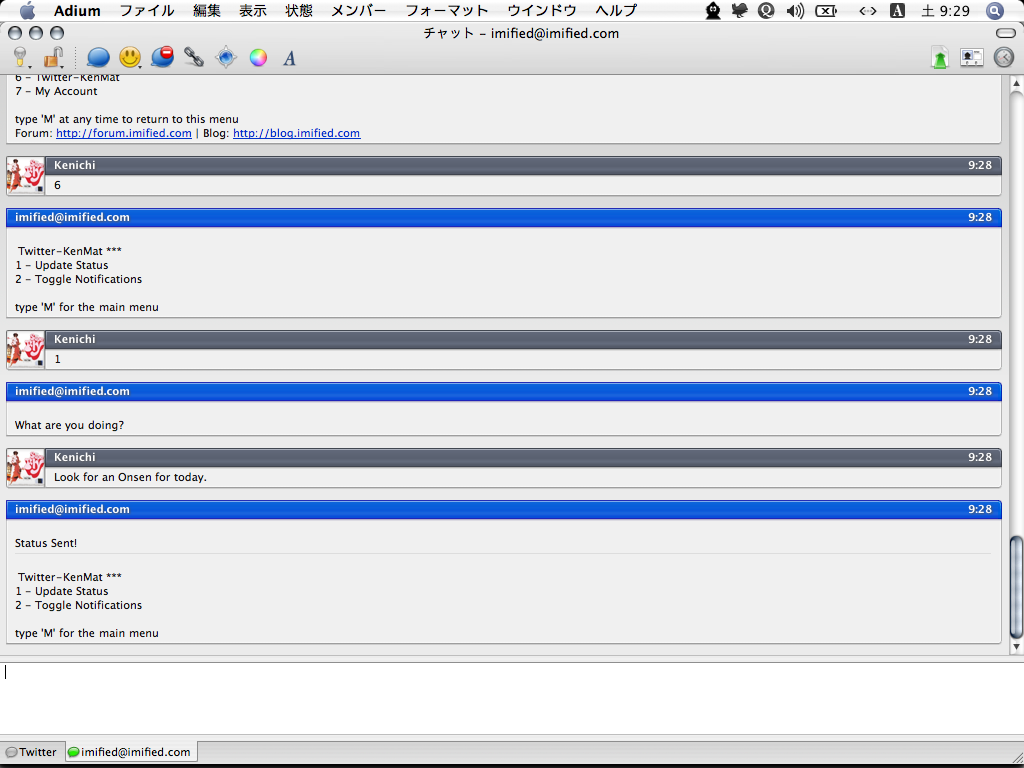Click the volume icon in menu bar
The image size is (1024, 768).
[795, 10]
